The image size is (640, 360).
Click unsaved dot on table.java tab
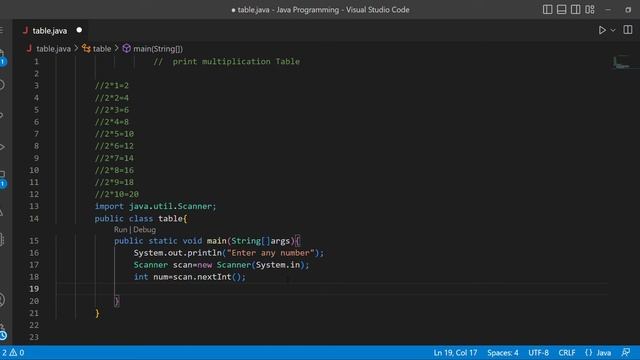click(x=79, y=30)
